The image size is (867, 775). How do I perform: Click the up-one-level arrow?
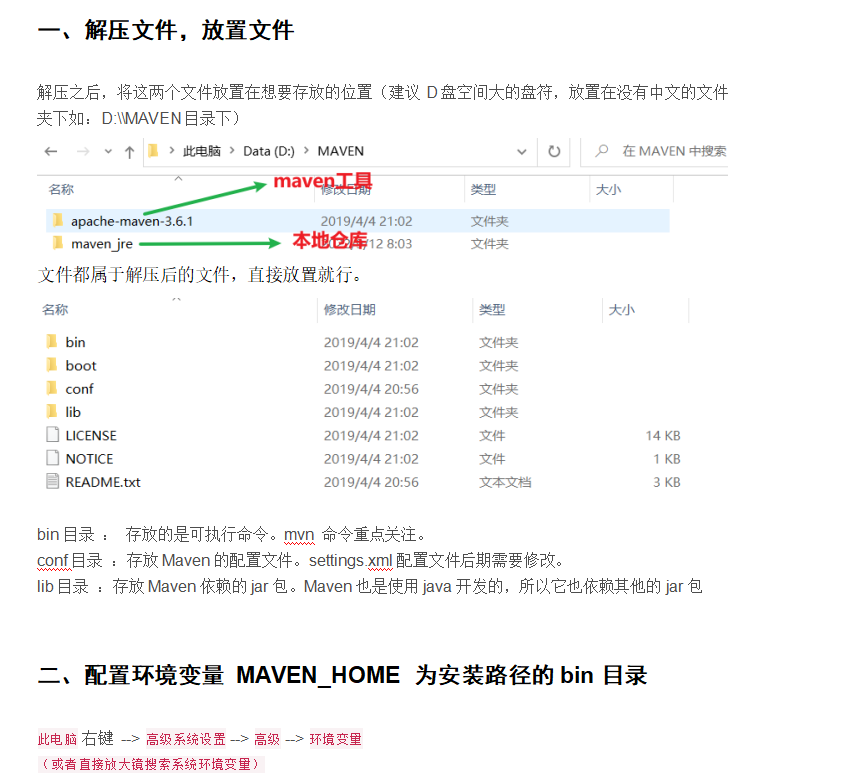tap(129, 152)
